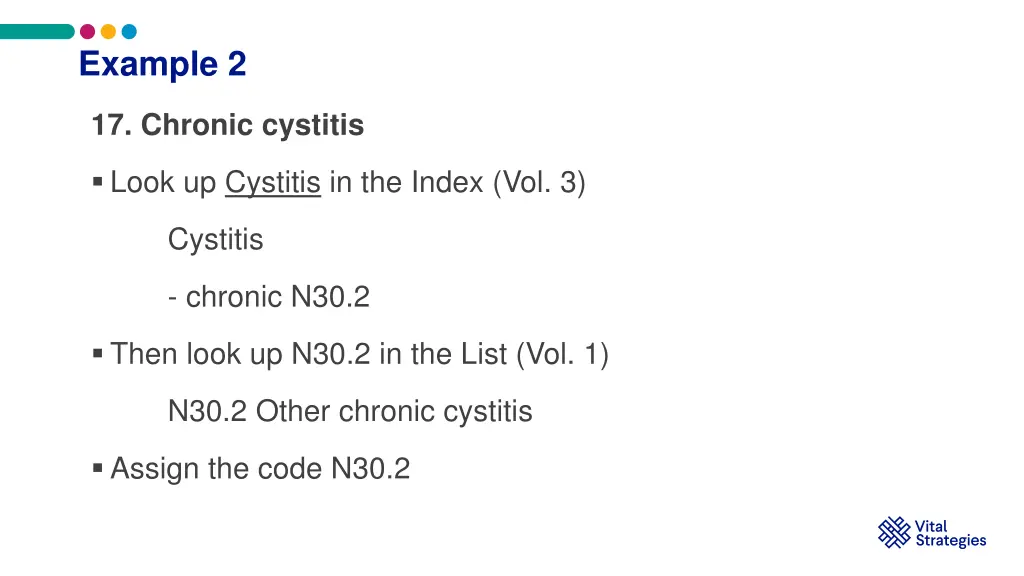The image size is (1024, 576).
Task: Click the bullet before Assign the code
Action: (98, 468)
